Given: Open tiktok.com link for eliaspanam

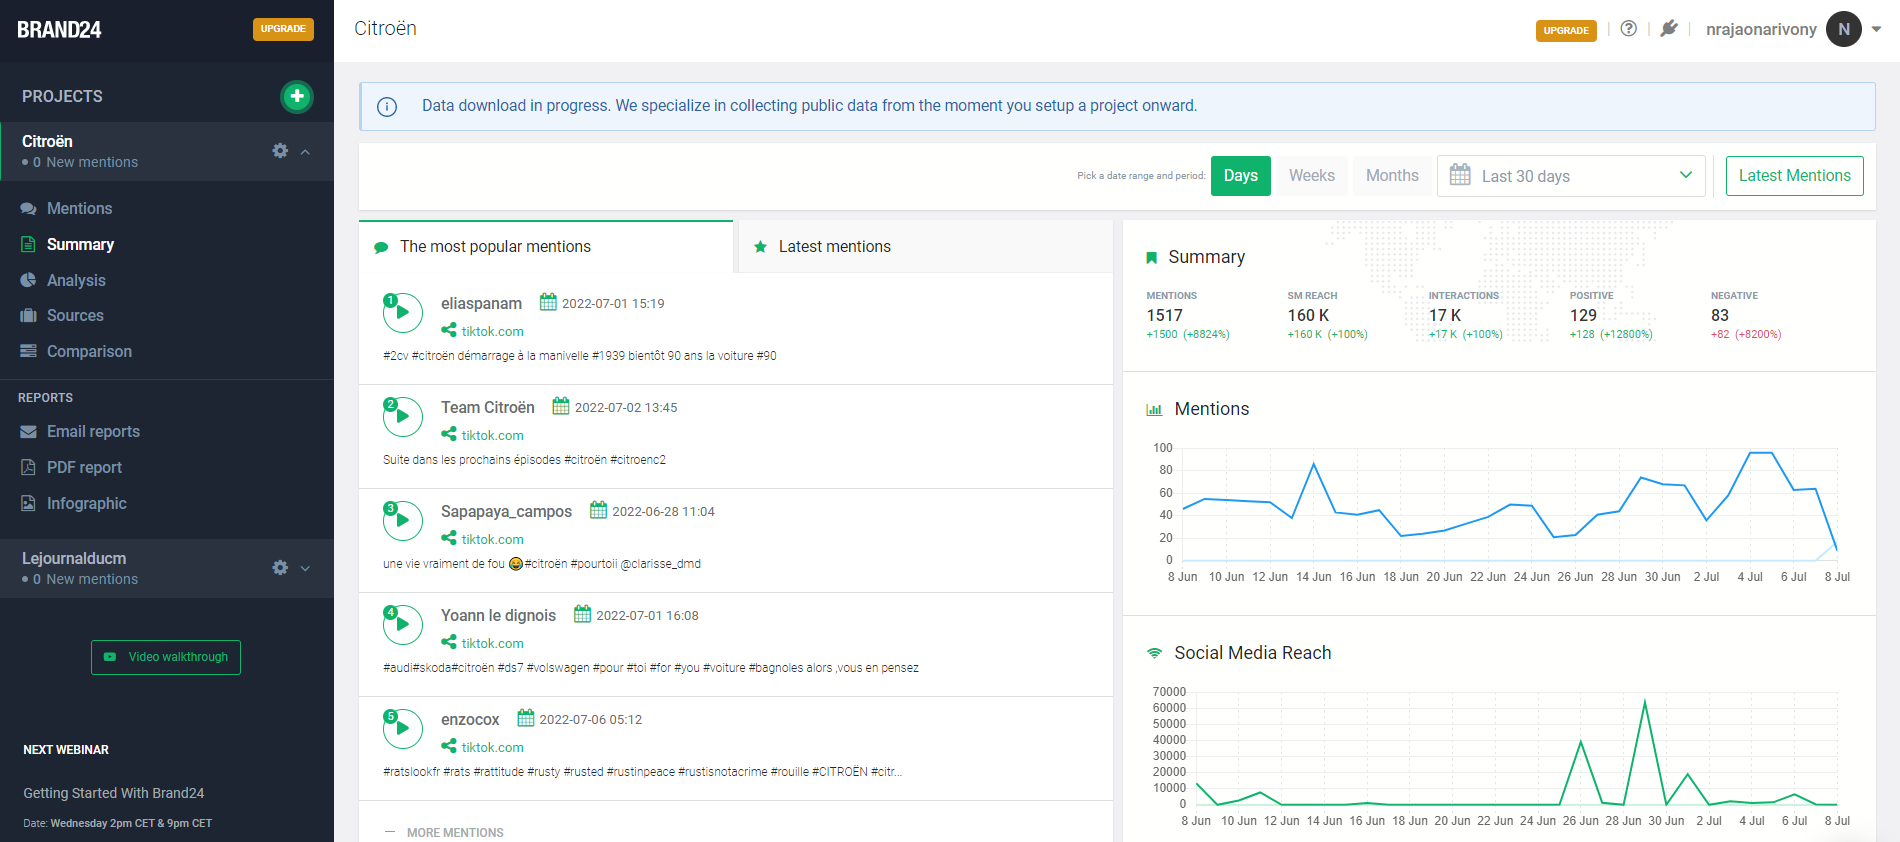Looking at the screenshot, I should click(492, 331).
